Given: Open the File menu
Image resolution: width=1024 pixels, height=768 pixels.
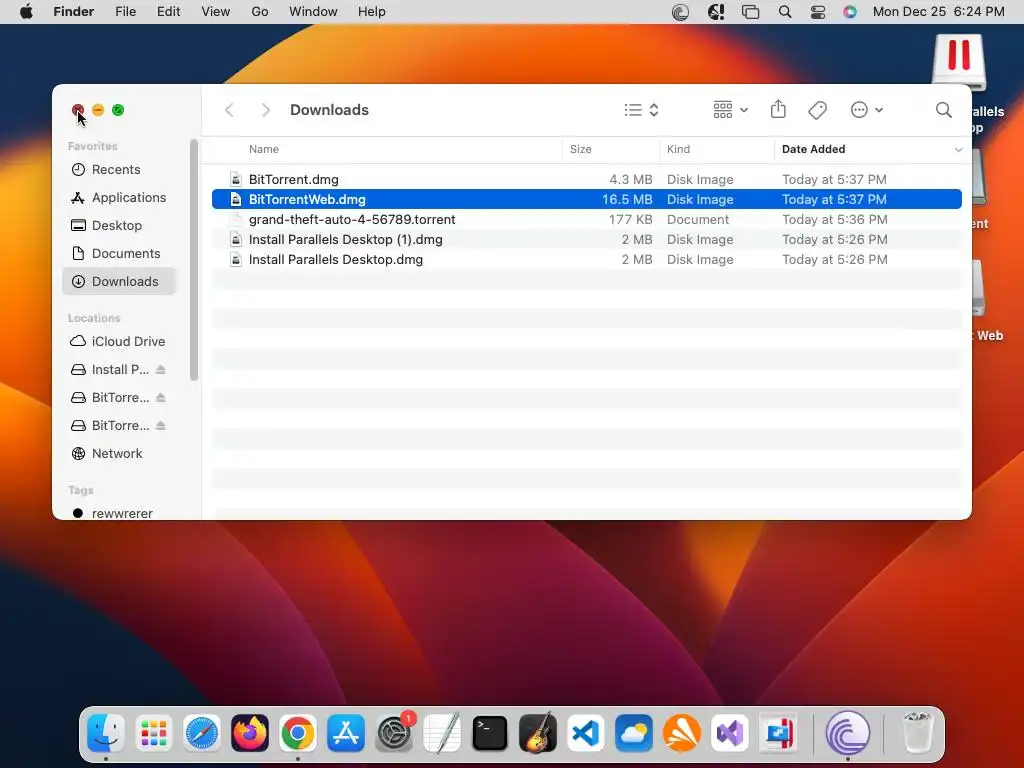Looking at the screenshot, I should pyautogui.click(x=125, y=12).
